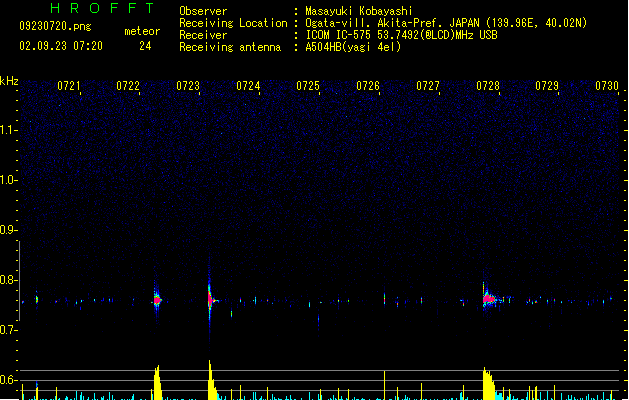Click the 0.9 kHz axis label
Image resolution: width=629 pixels, height=400 pixels.
point(8,230)
